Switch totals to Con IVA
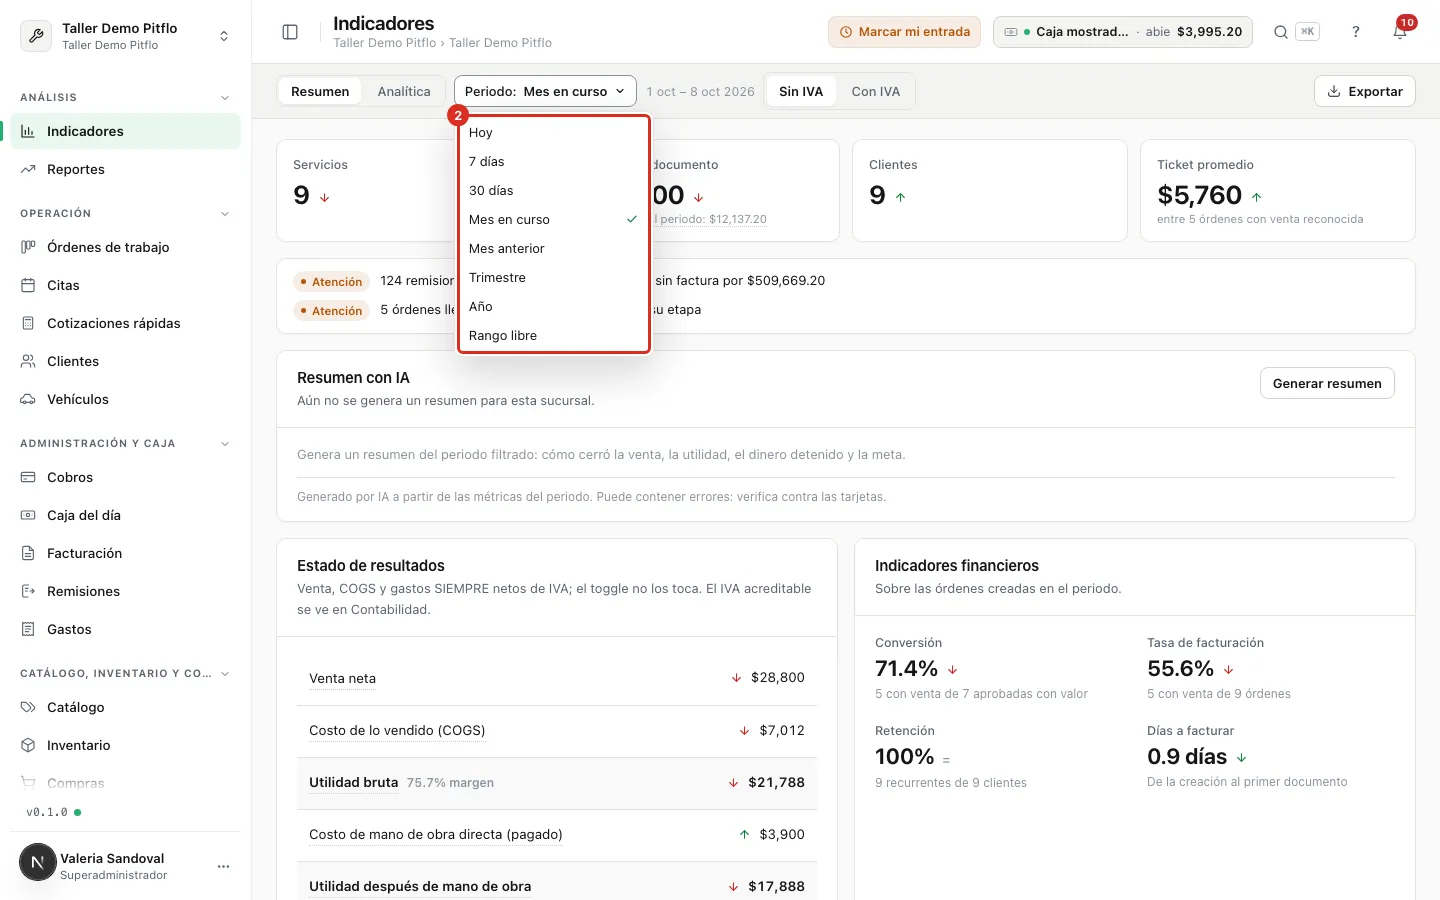 pyautogui.click(x=875, y=91)
